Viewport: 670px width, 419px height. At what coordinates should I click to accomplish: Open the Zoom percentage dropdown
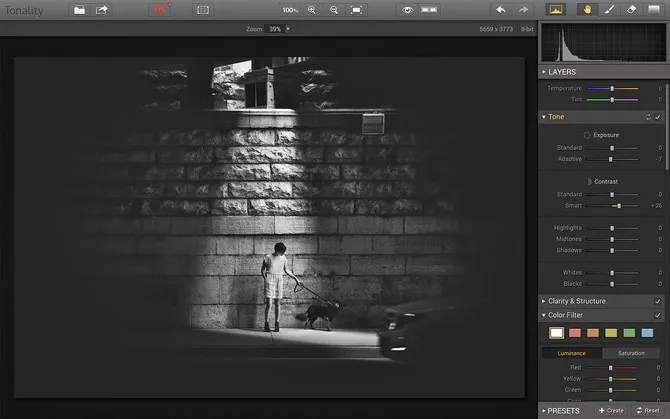288,29
